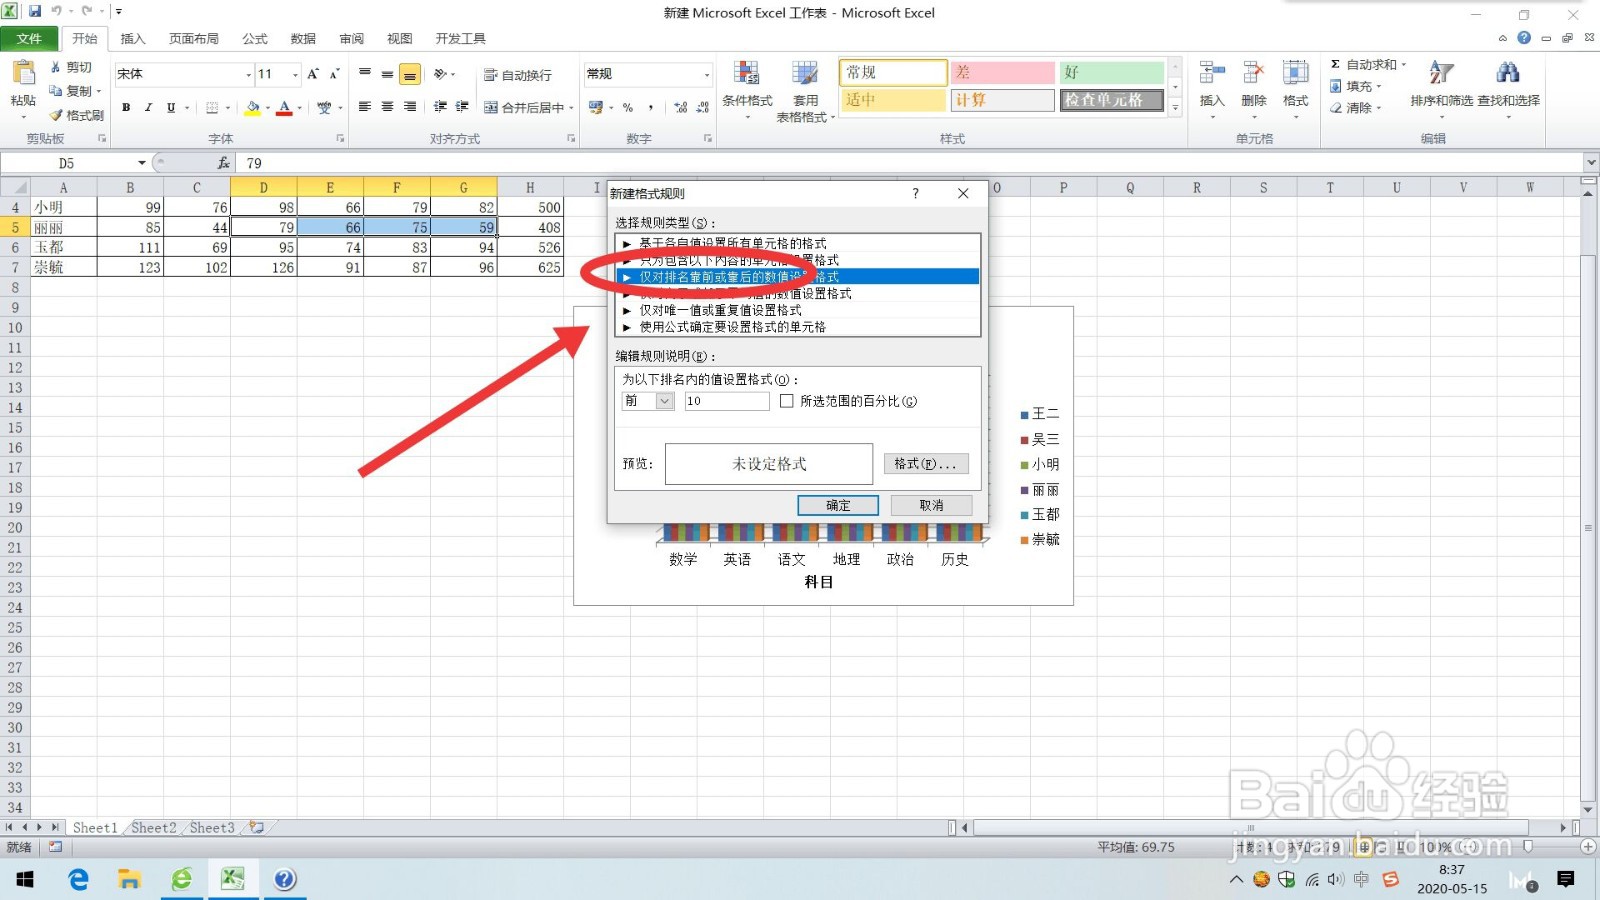1600x900 pixels.
Task: Click the 确定 button in dialog
Action: click(x=838, y=505)
